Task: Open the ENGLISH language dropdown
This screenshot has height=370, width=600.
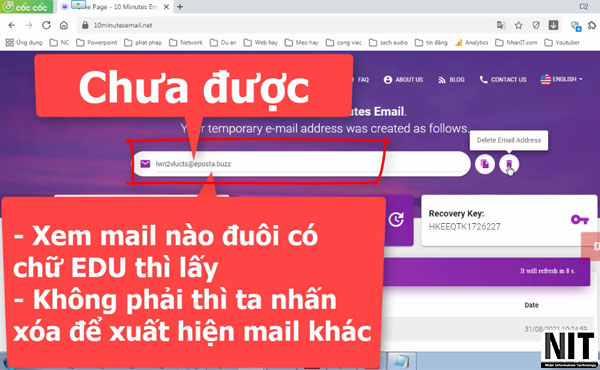Action: tap(561, 79)
